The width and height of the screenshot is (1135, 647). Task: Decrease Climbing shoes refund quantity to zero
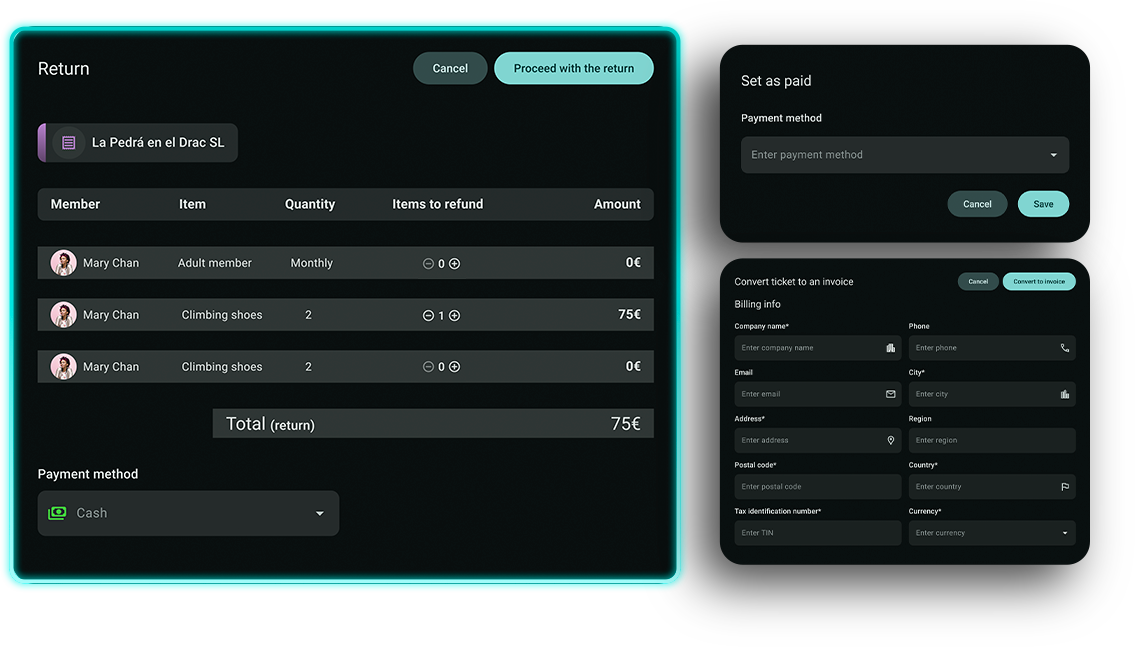coord(428,315)
